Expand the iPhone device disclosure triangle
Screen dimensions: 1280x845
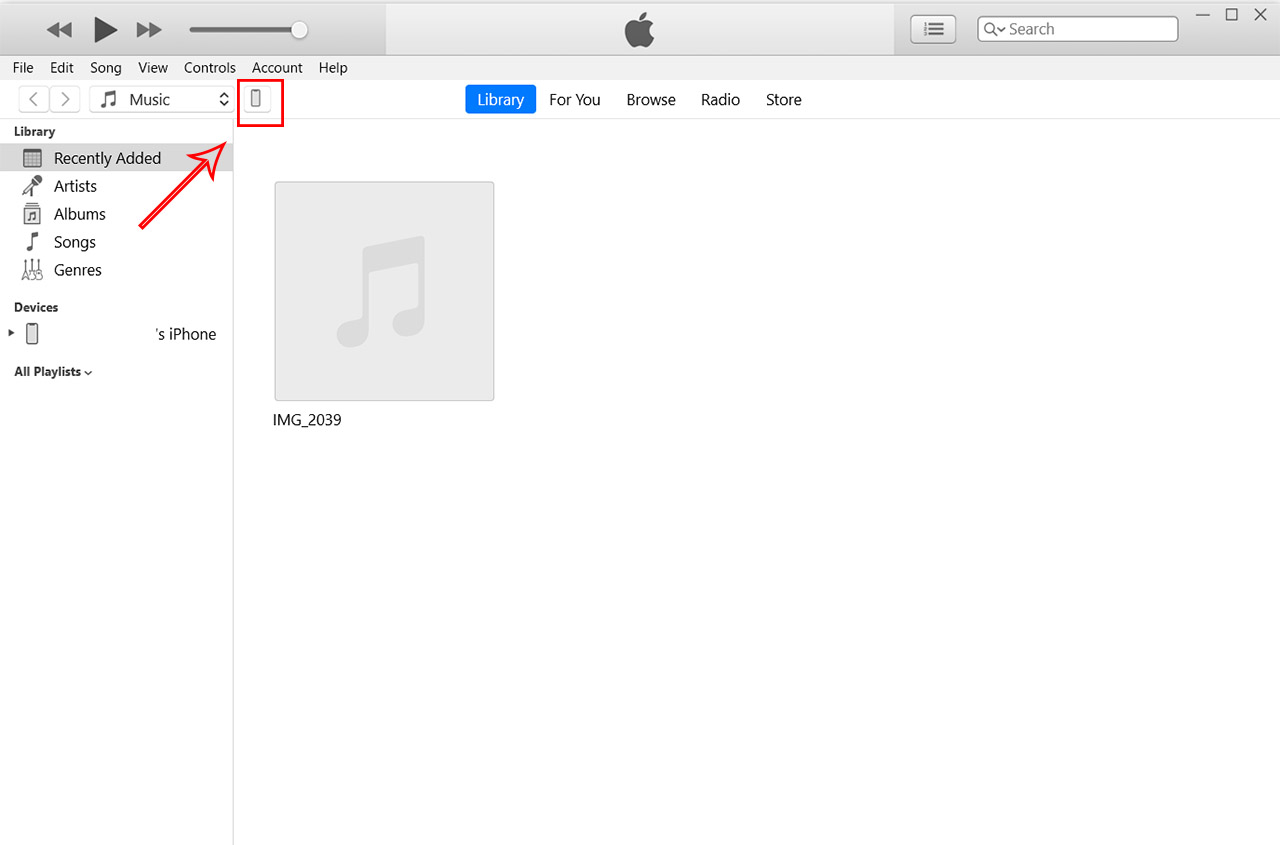click(11, 333)
